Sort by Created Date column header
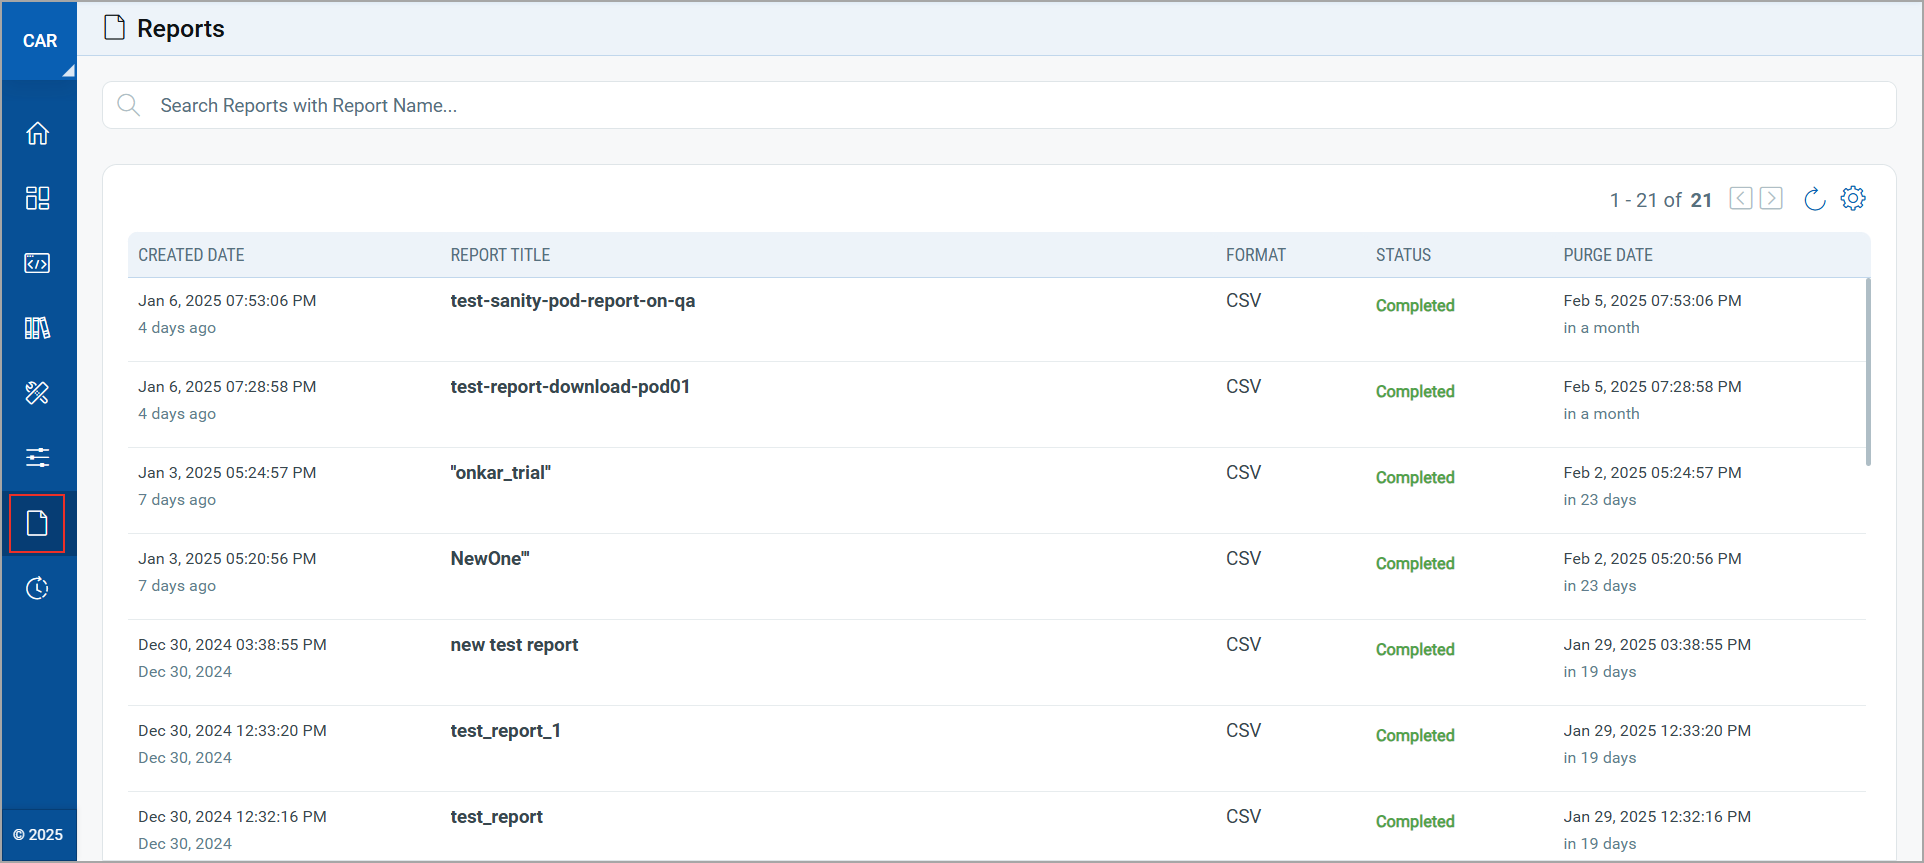 click(x=191, y=255)
